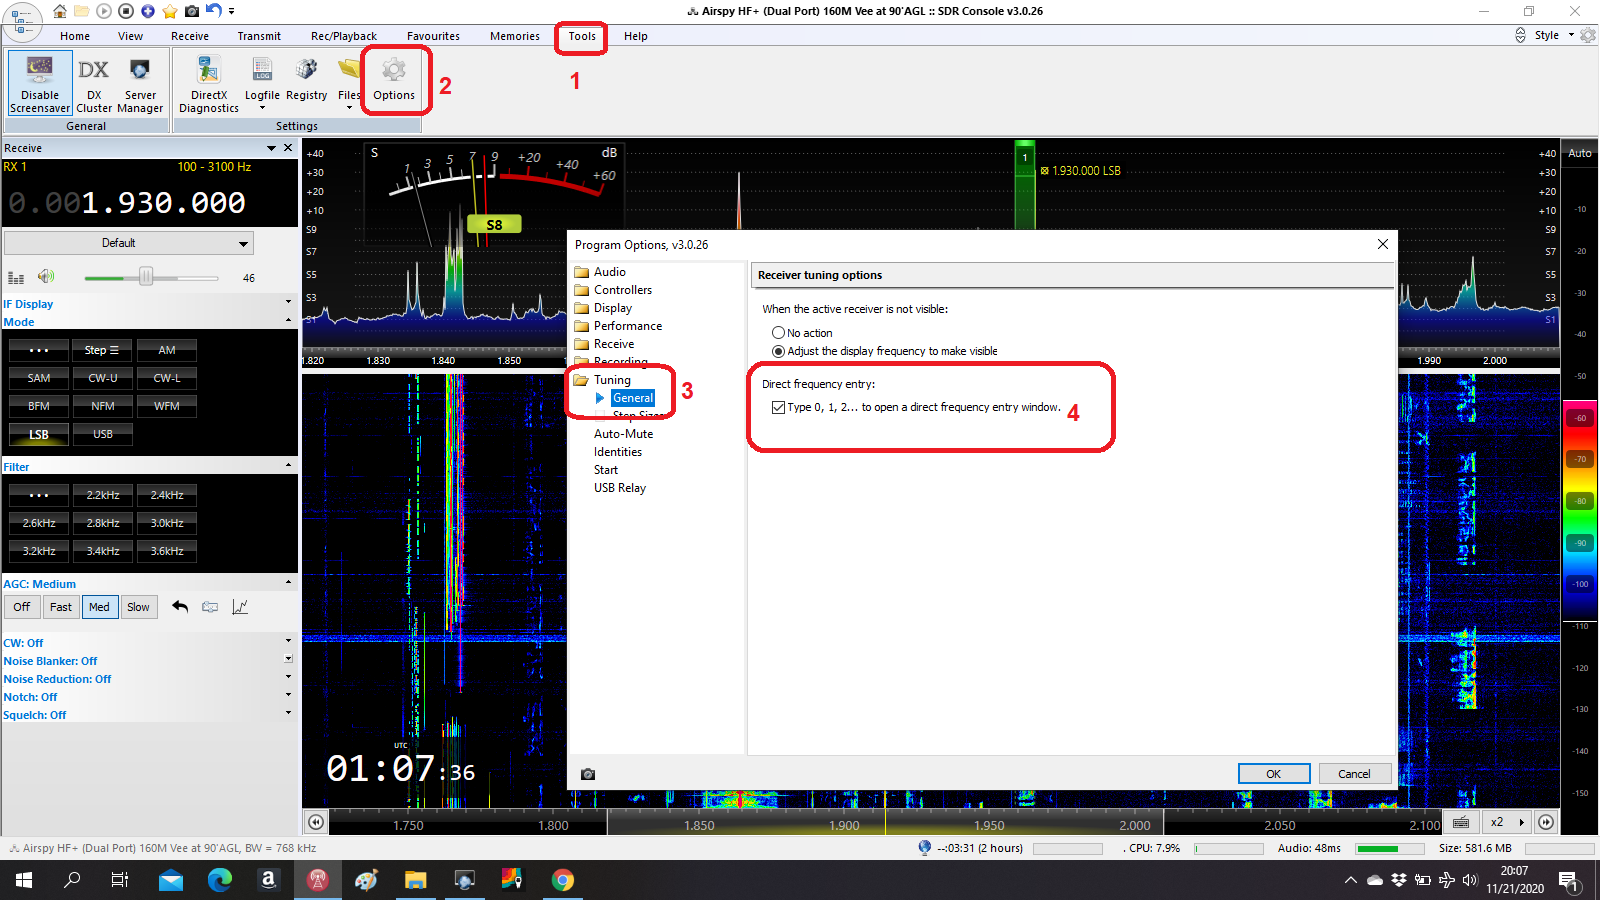The width and height of the screenshot is (1600, 900).
Task: Click camera screenshot icon in Options dialog
Action: coord(588,774)
